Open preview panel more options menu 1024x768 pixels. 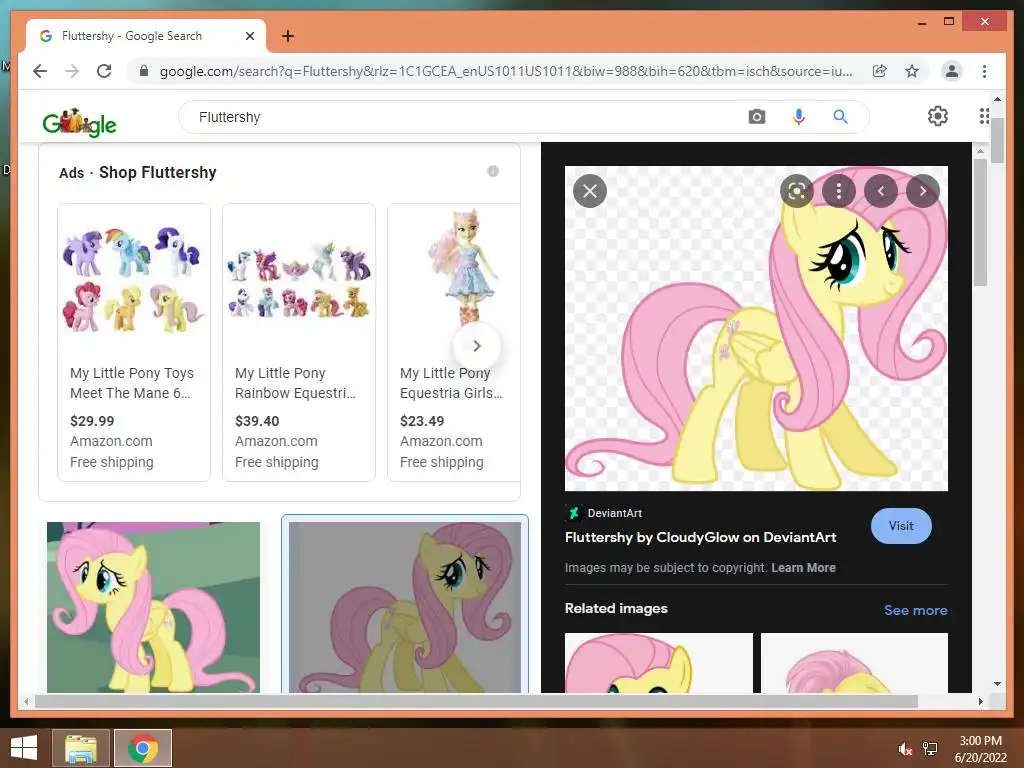pyautogui.click(x=839, y=191)
